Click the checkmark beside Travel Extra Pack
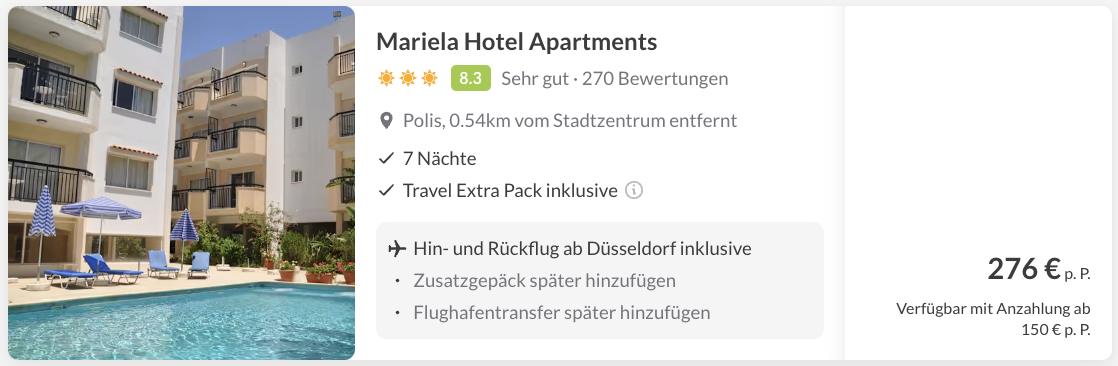The image size is (1118, 366). [x=386, y=190]
